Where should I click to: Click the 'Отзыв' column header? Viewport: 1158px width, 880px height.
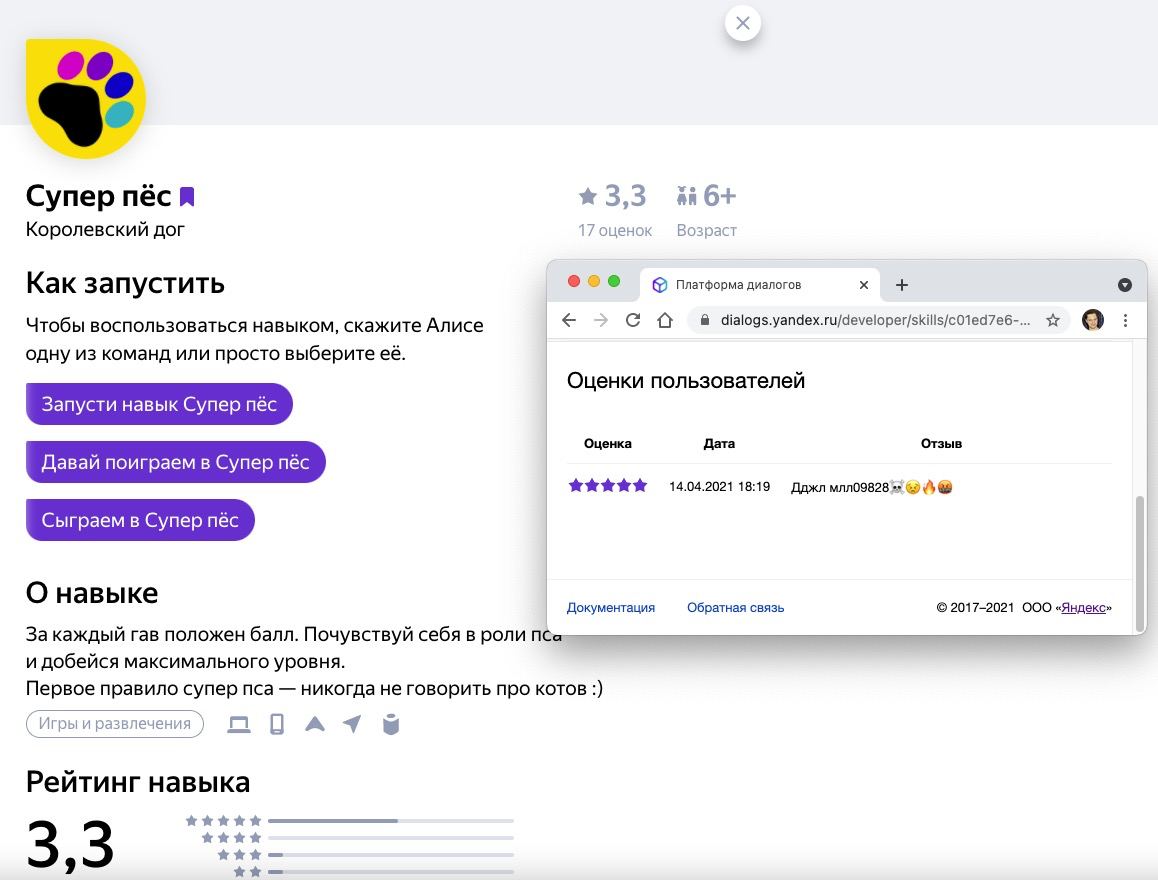(941, 444)
